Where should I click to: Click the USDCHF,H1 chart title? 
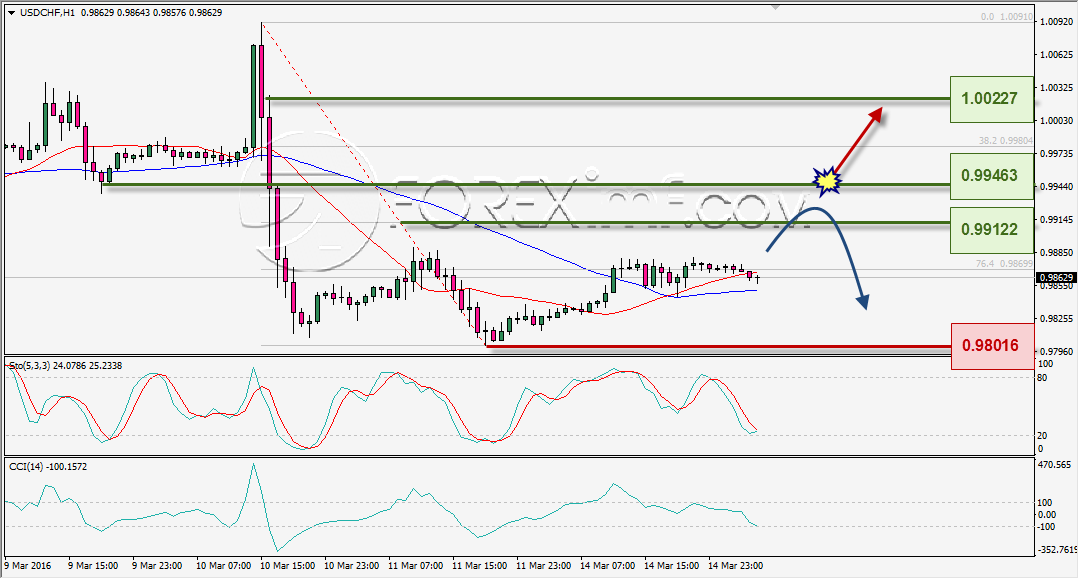47,12
